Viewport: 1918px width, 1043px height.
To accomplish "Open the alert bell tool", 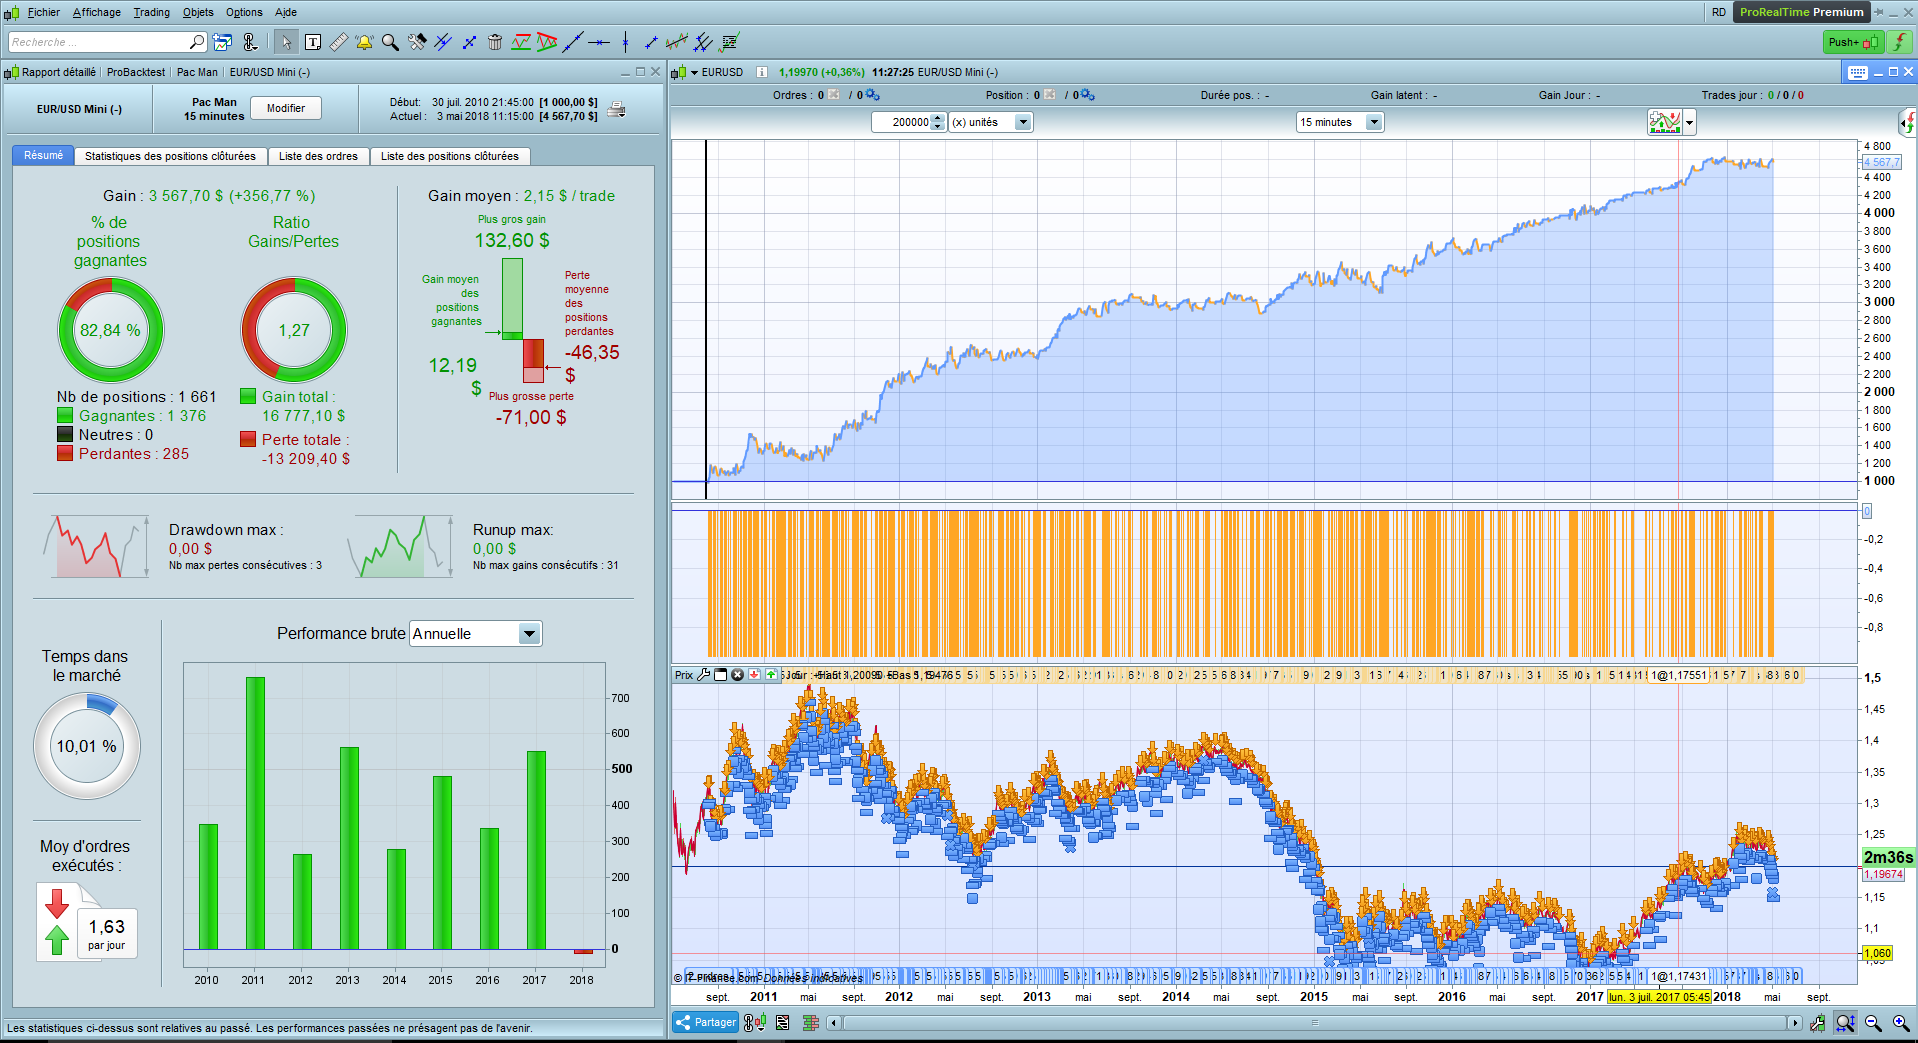I will pos(364,42).
